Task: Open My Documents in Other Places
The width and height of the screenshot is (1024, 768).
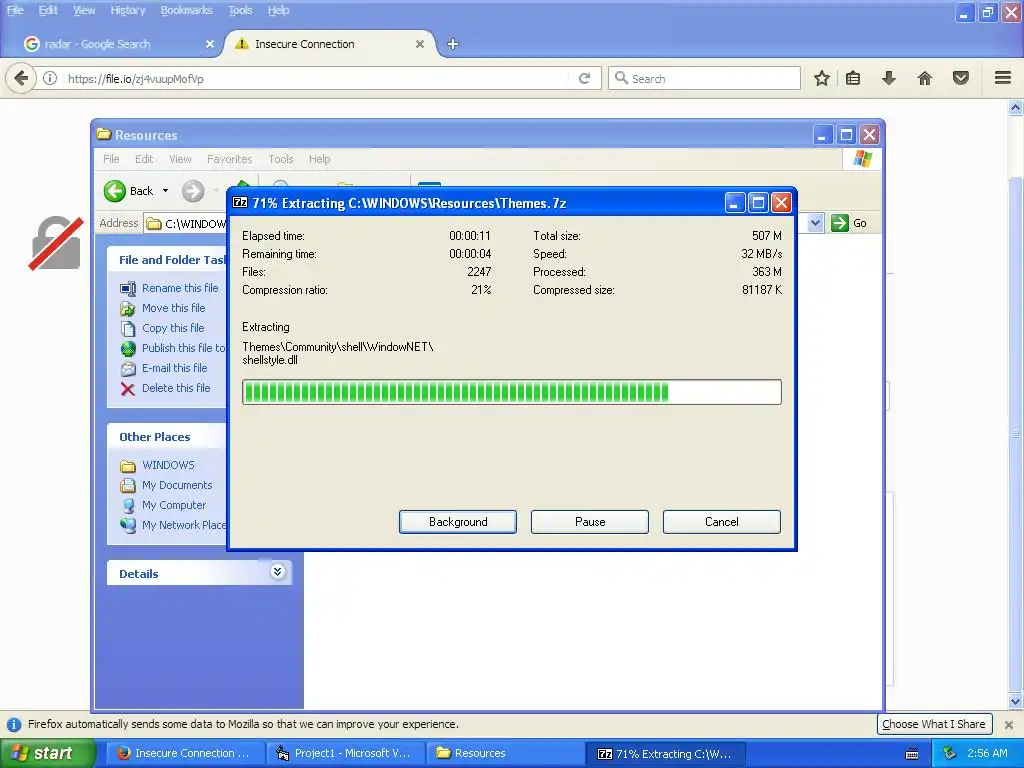Action: pyautogui.click(x=177, y=485)
